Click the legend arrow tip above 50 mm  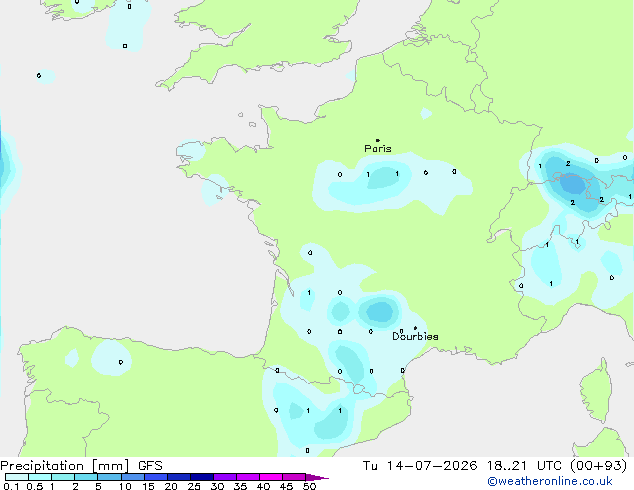pyautogui.click(x=317, y=477)
